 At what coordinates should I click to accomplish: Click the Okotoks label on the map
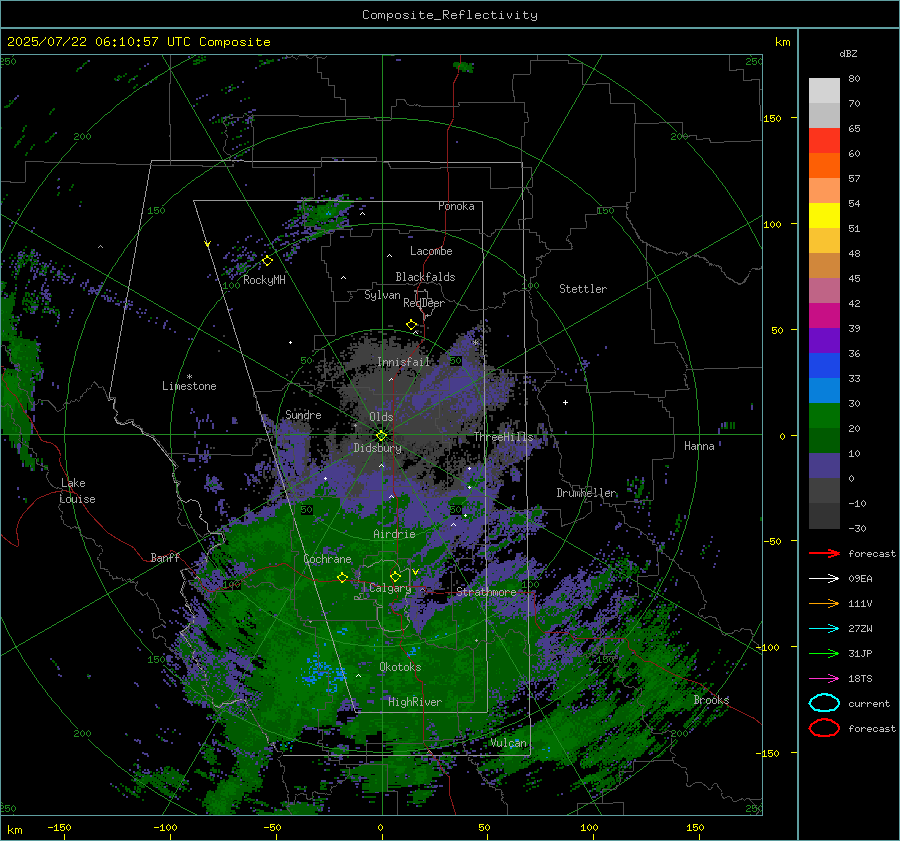(400, 667)
